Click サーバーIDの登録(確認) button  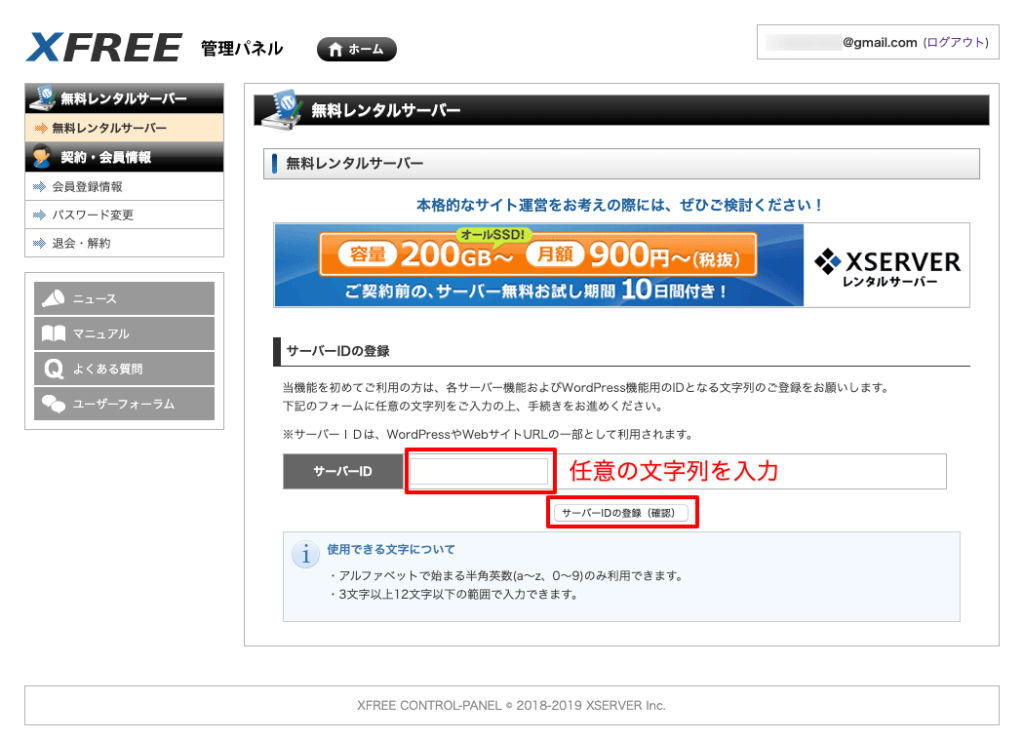[x=621, y=513]
